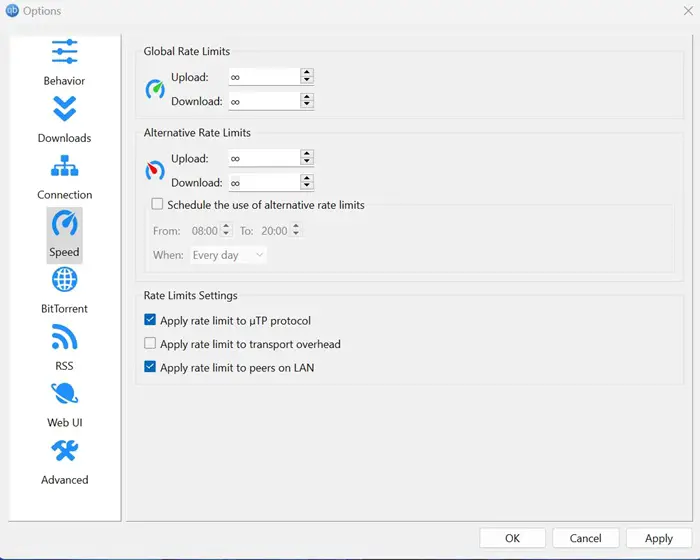Decrease the To time 20:00 stepper

point(296,234)
